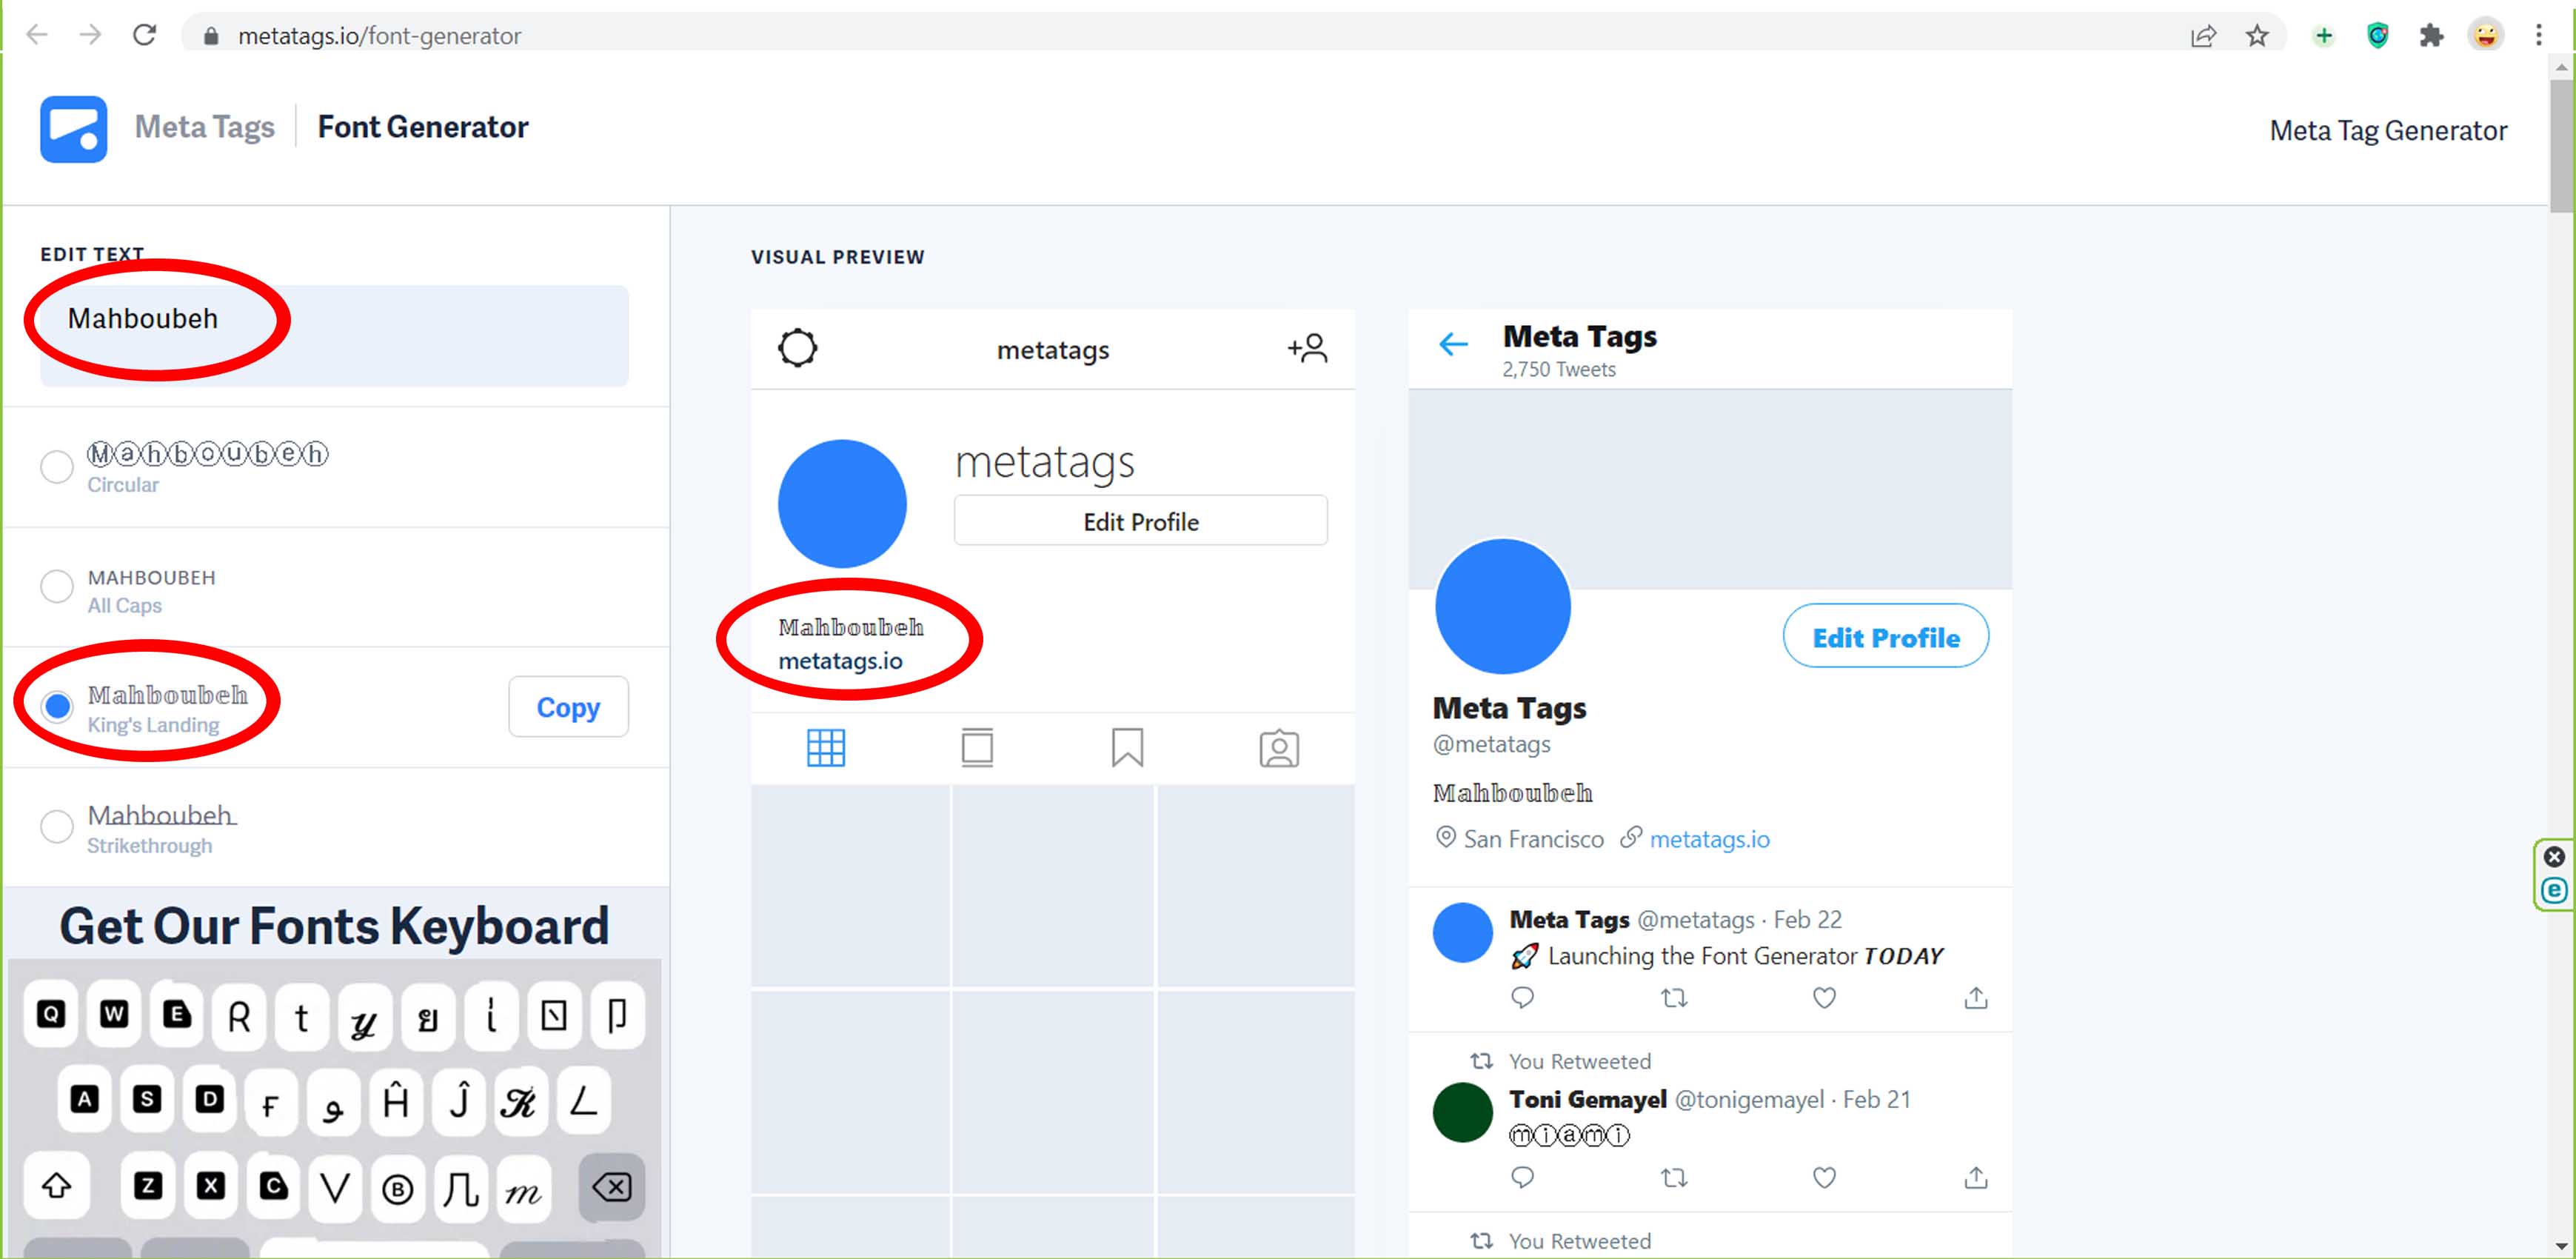Click the location pin icon on Twitter profile
The width and height of the screenshot is (2576, 1259).
click(x=1444, y=838)
